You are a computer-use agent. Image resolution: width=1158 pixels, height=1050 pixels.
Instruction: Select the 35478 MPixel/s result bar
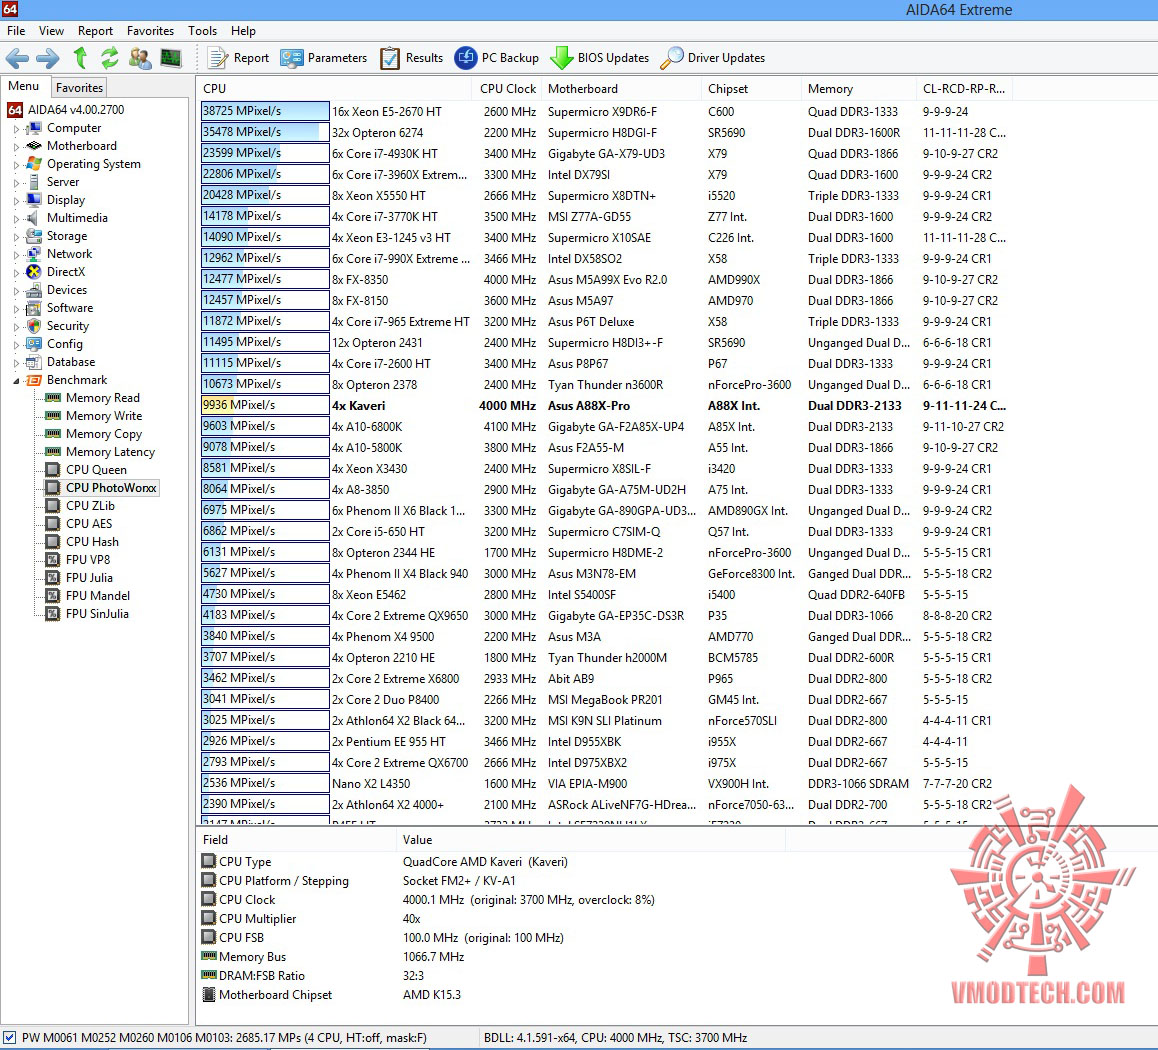[265, 132]
